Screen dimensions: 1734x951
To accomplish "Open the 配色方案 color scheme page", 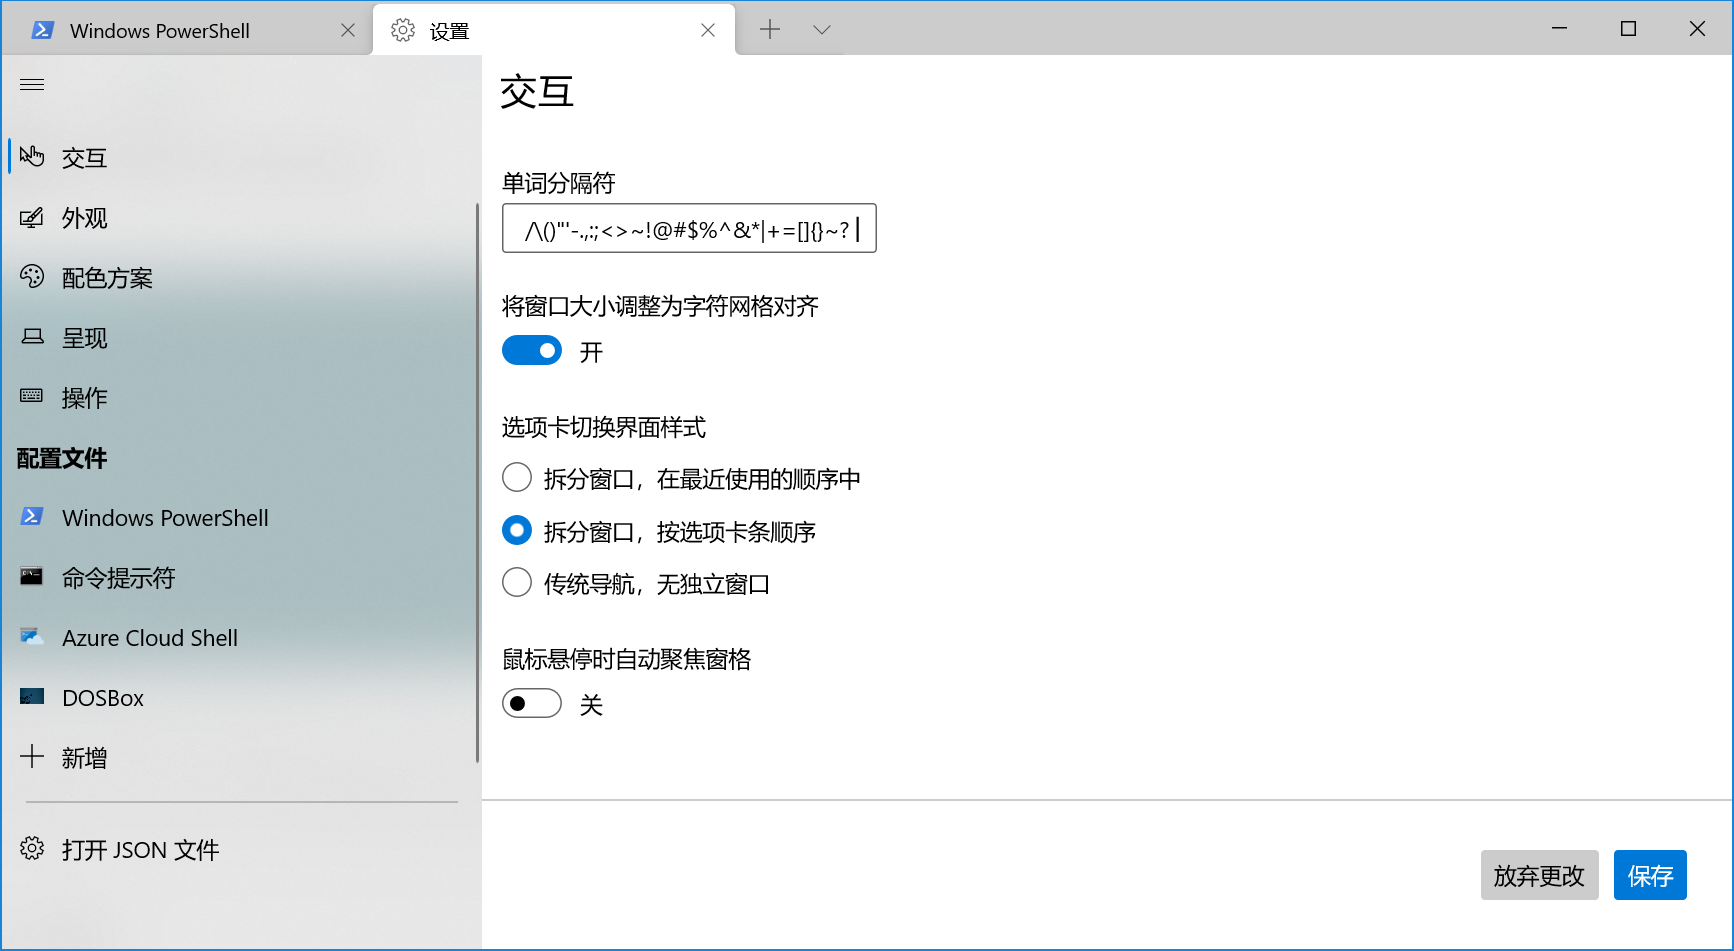I will tap(107, 278).
